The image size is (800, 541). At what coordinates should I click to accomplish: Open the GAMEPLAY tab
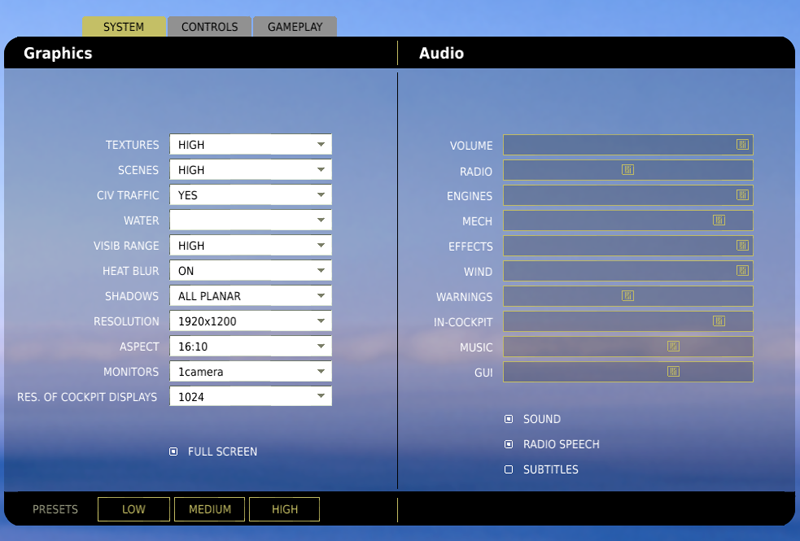click(x=295, y=27)
